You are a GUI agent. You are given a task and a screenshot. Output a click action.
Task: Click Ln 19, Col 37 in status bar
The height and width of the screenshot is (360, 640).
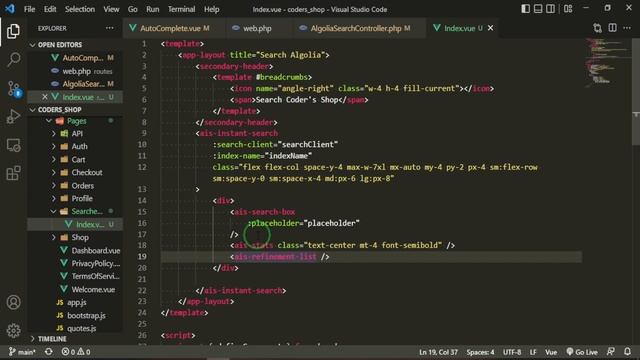(438, 352)
